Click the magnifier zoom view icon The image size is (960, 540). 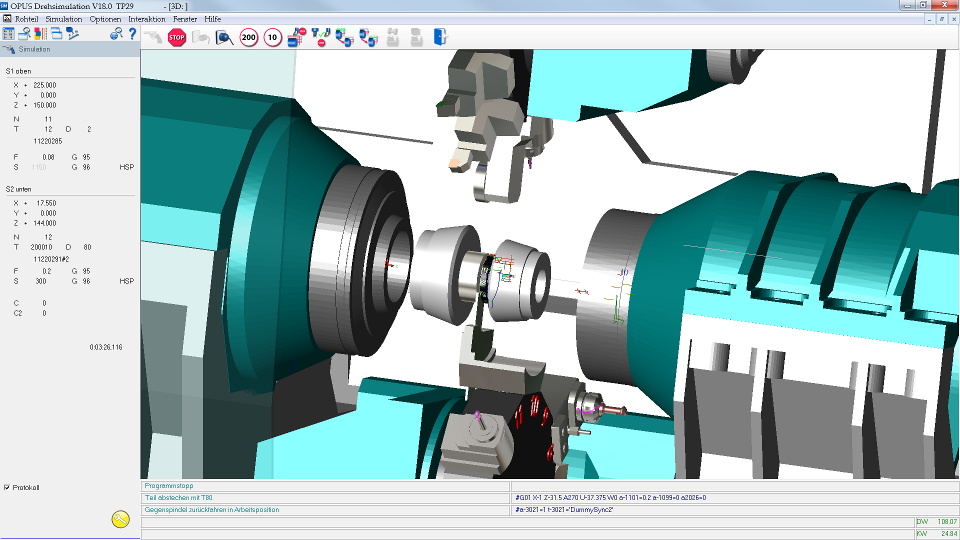pyautogui.click(x=225, y=37)
